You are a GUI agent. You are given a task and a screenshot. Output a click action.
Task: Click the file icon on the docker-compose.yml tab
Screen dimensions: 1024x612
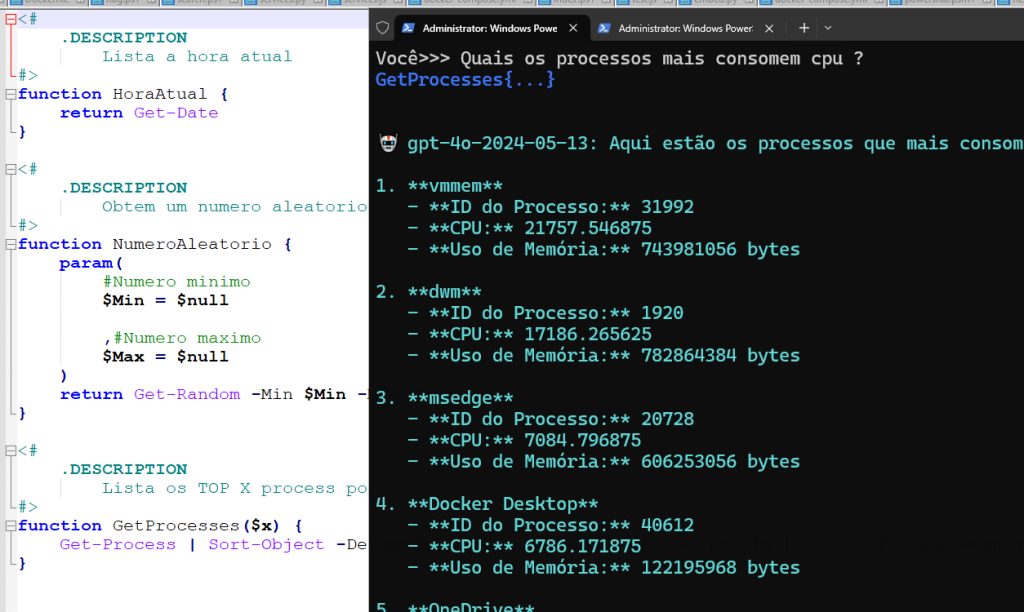[x=413, y=4]
